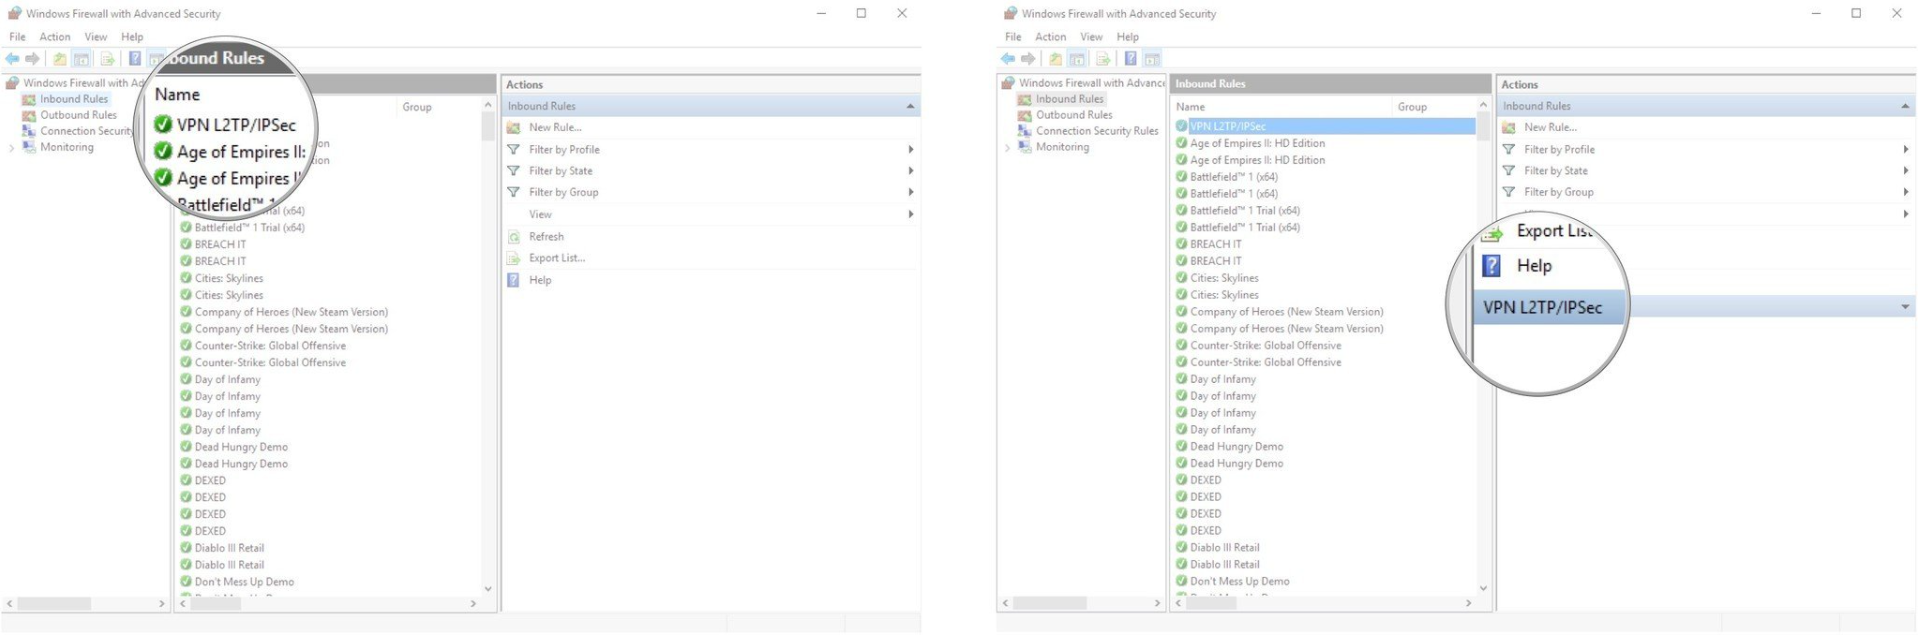Click Monitoring node icon in left window tree

(x=29, y=147)
